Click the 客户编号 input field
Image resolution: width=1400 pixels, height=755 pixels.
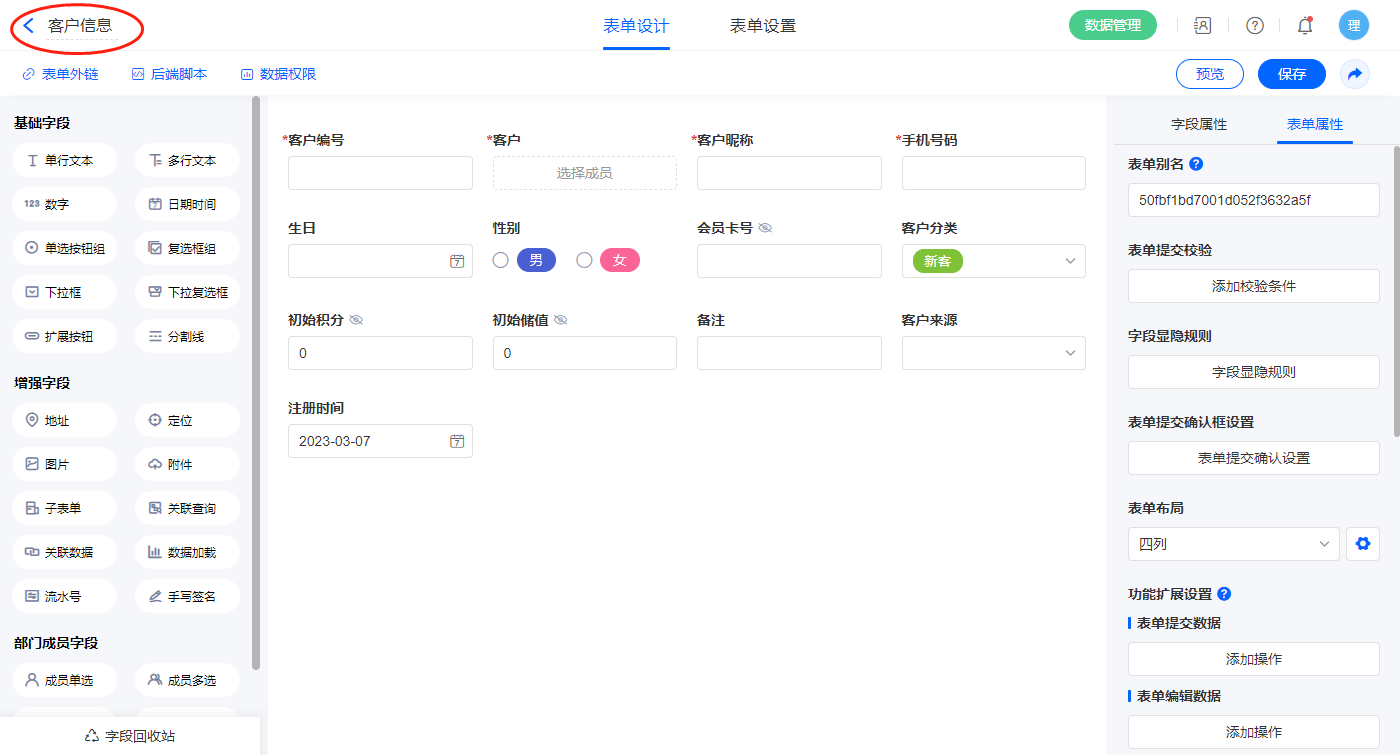tap(380, 173)
